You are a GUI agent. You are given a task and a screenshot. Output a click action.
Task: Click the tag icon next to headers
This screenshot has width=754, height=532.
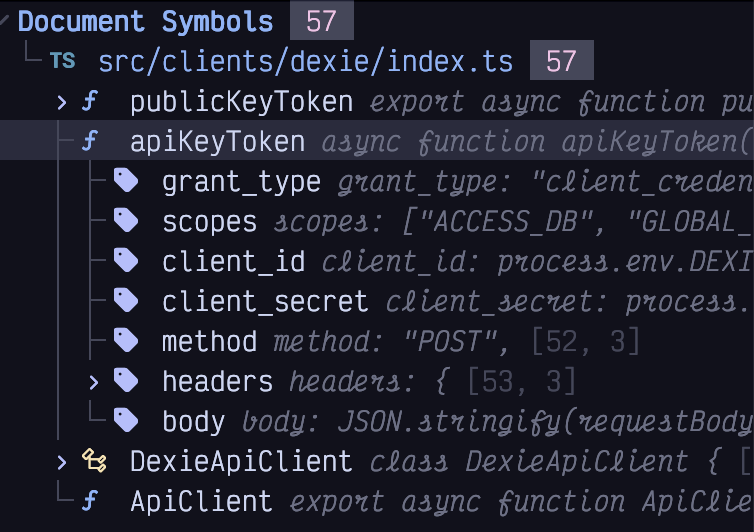tap(126, 380)
